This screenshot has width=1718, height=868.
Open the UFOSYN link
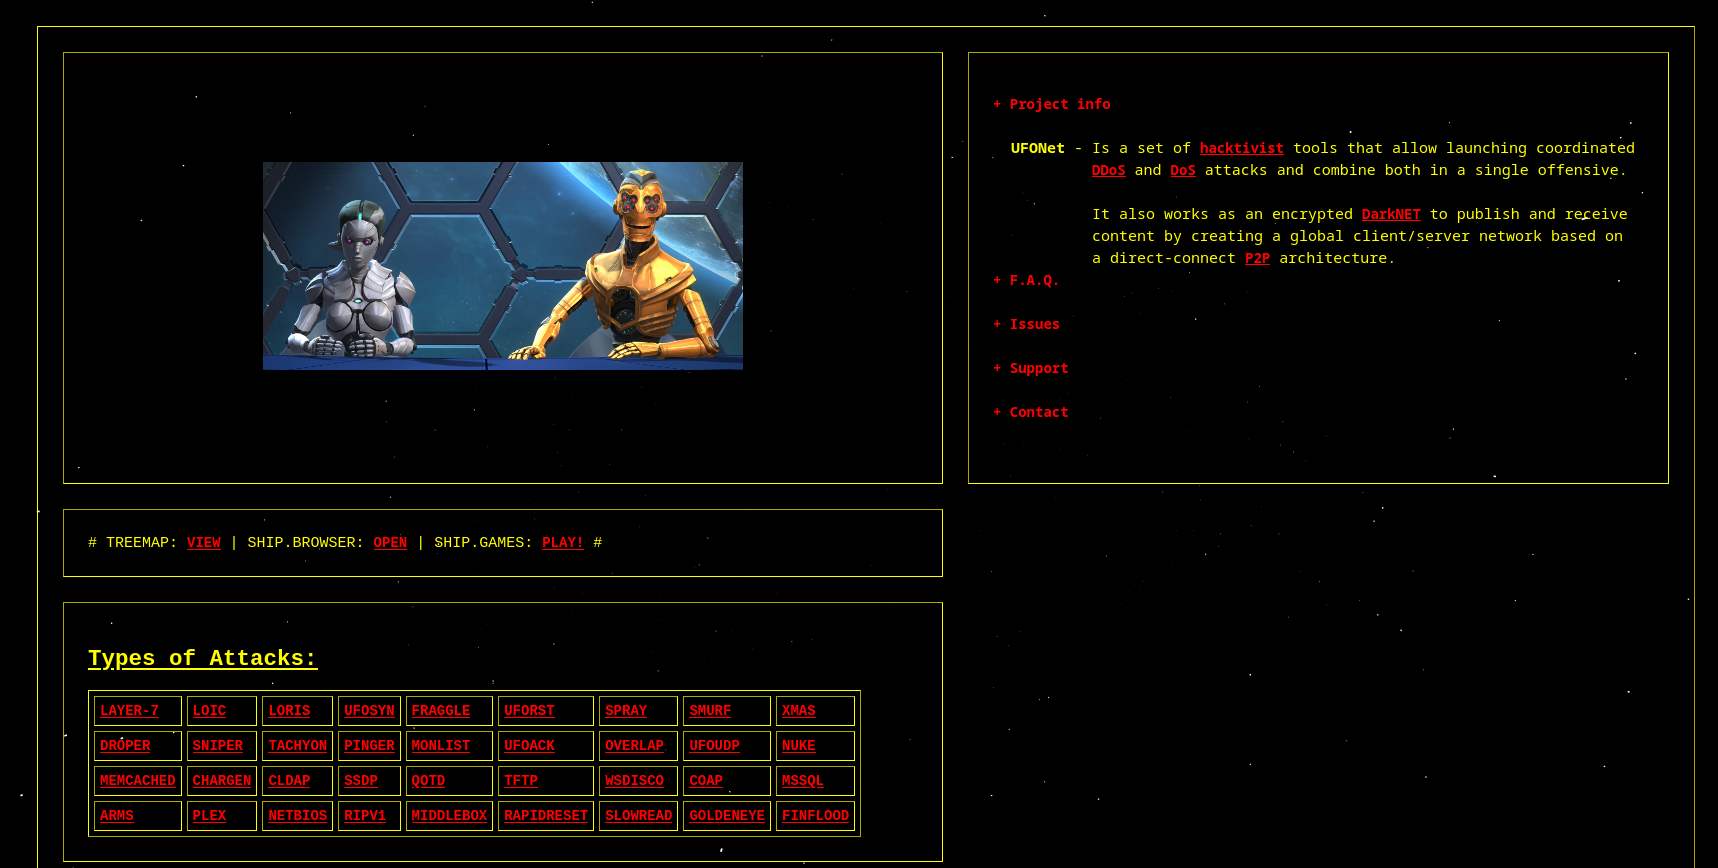click(x=369, y=711)
